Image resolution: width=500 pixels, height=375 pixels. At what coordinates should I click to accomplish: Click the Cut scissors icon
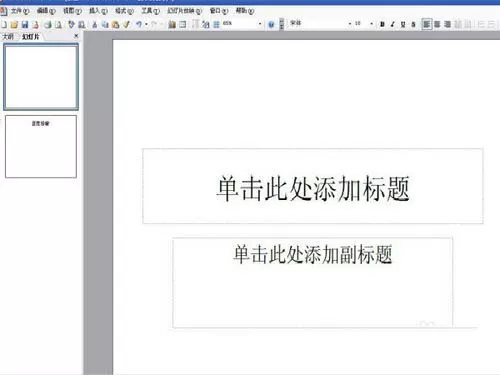pyautogui.click(x=95, y=24)
